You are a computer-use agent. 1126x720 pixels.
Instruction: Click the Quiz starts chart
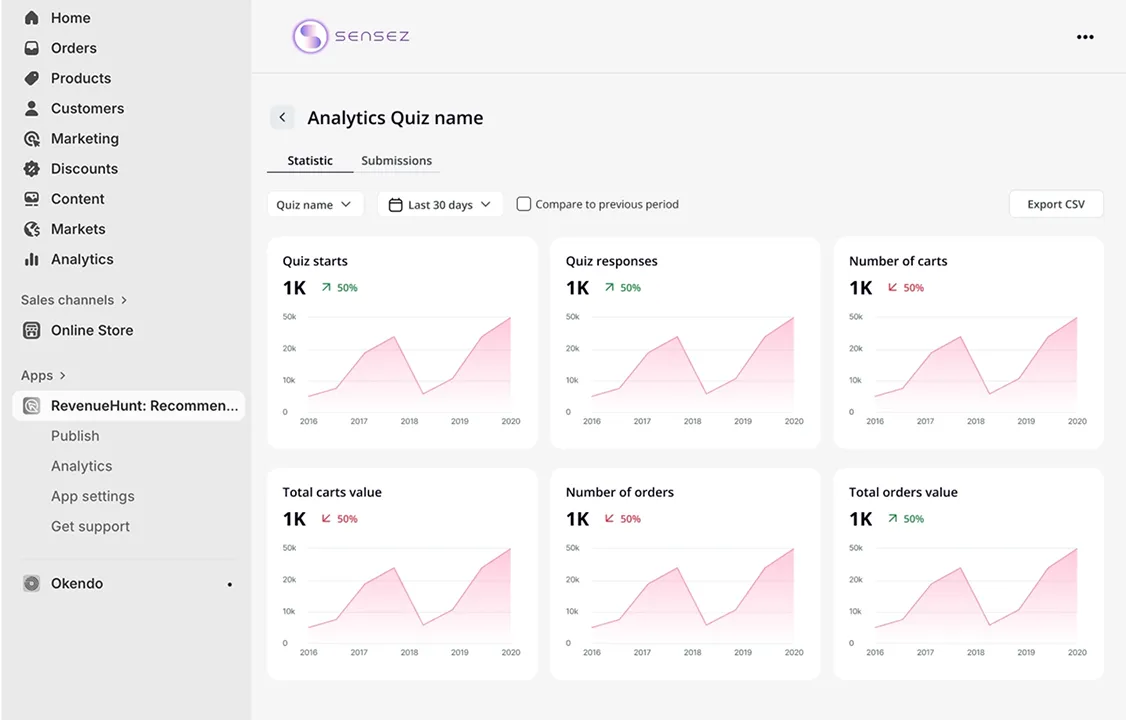tap(402, 370)
